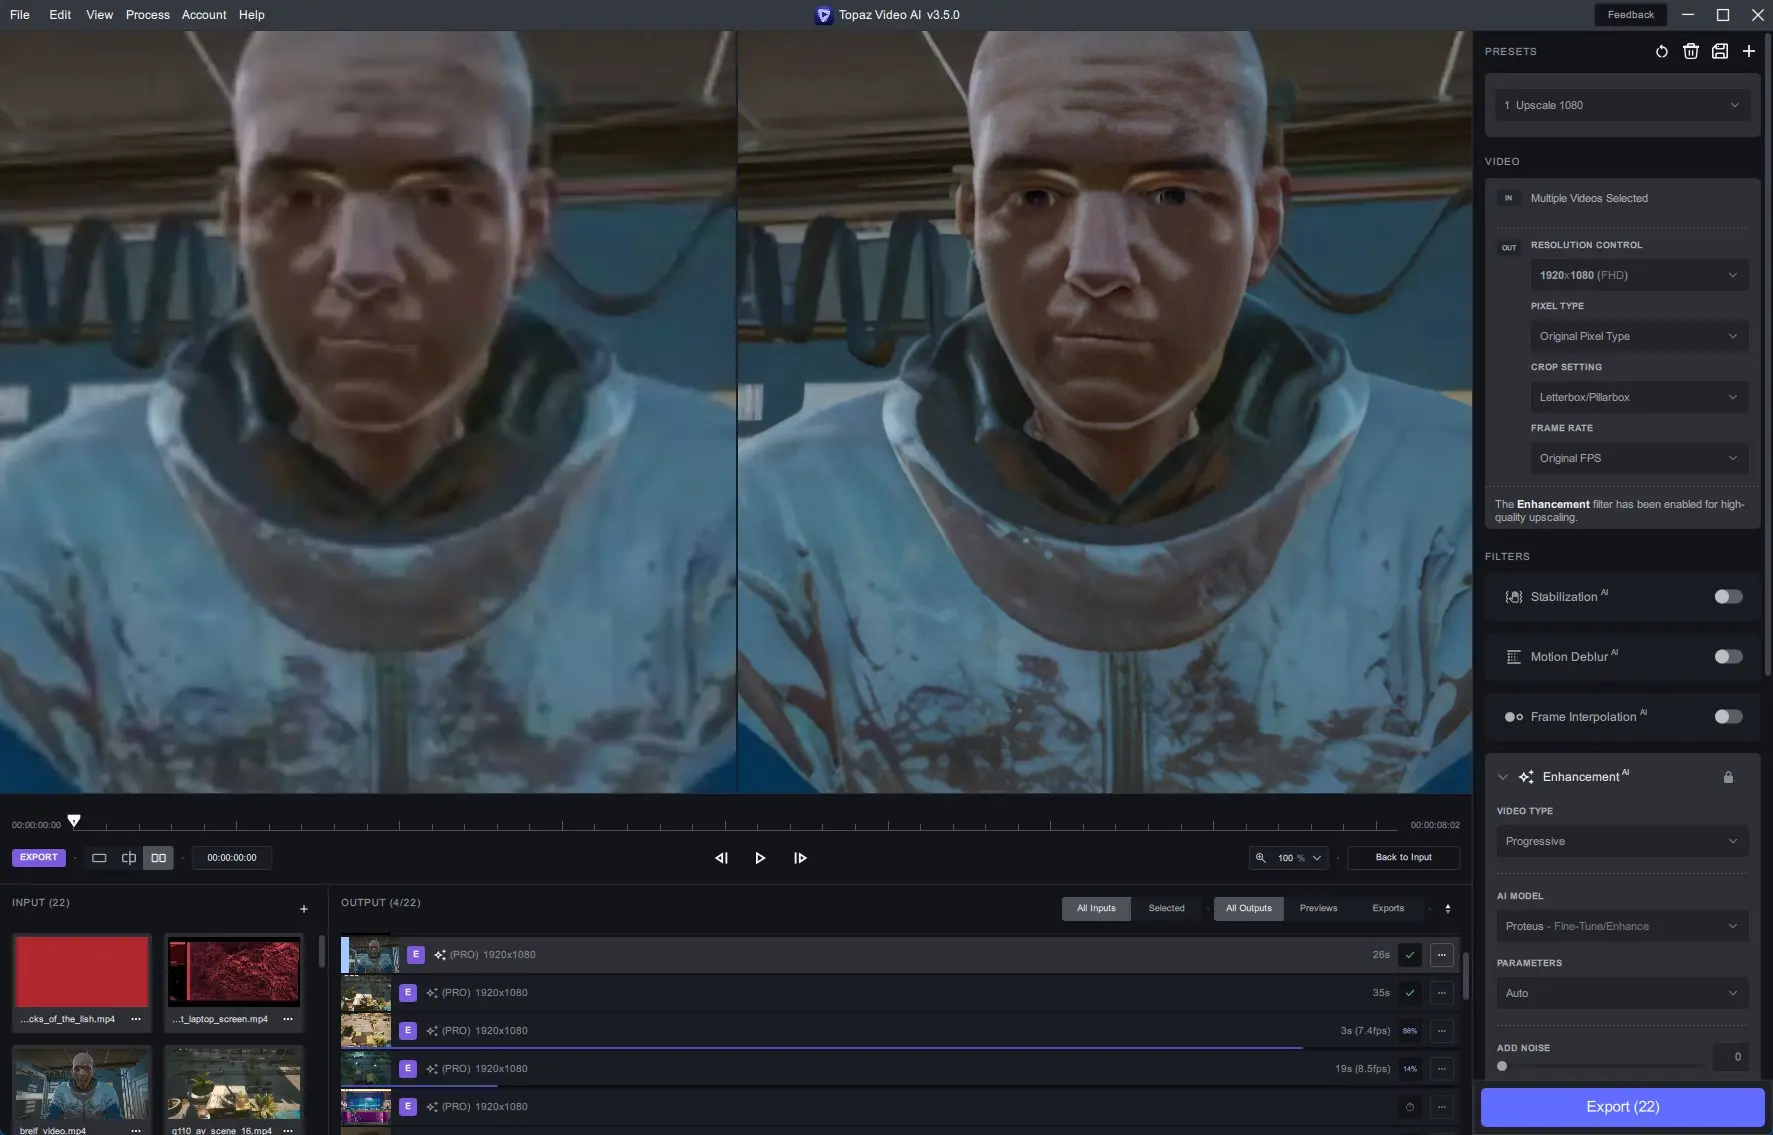The width and height of the screenshot is (1773, 1135).
Task: Delete preset using the trash icon
Action: tap(1690, 51)
